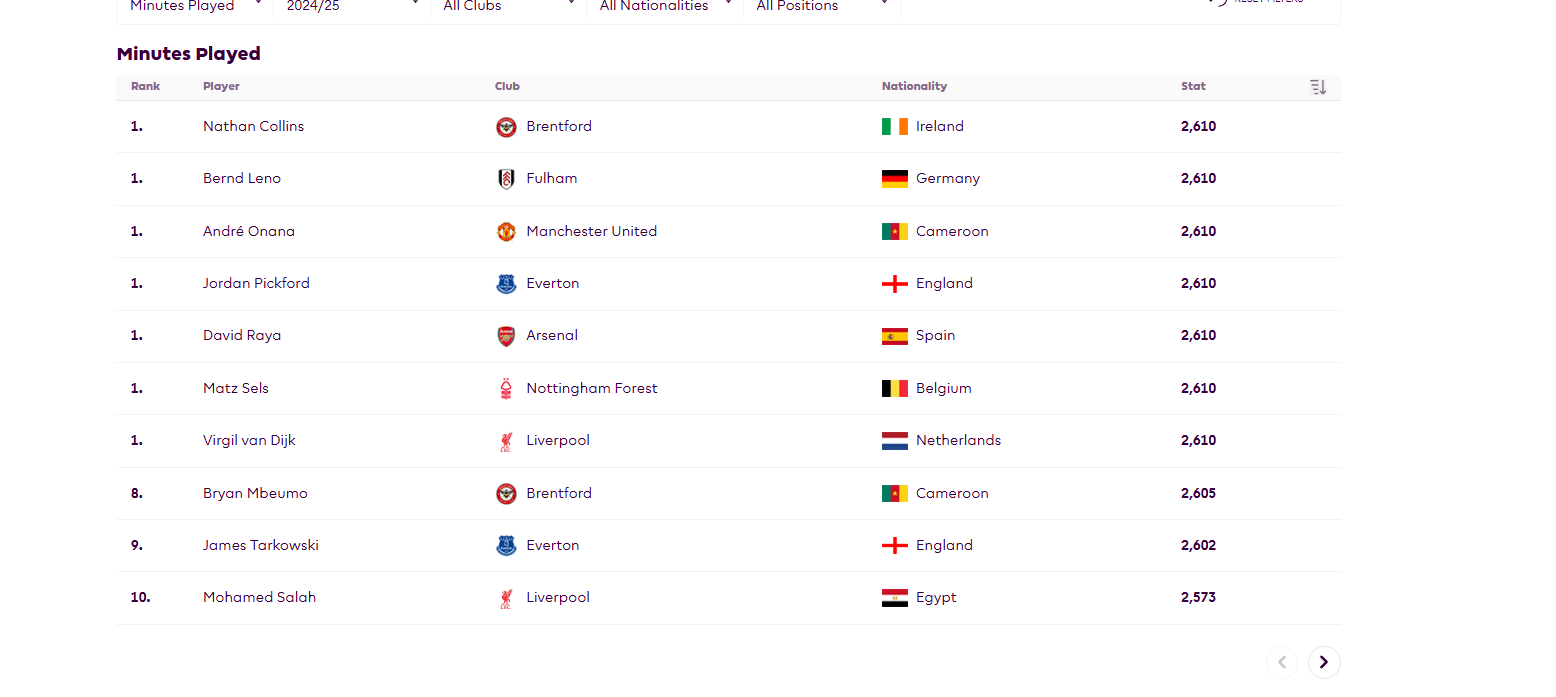This screenshot has height=697, width=1556.
Task: Go to the next page of results
Action: pyautogui.click(x=1324, y=662)
